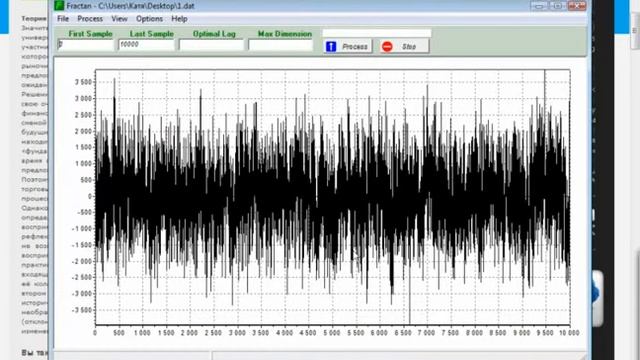Image resolution: width=640 pixels, height=360 pixels.
Task: Click the Process button
Action: click(x=348, y=46)
